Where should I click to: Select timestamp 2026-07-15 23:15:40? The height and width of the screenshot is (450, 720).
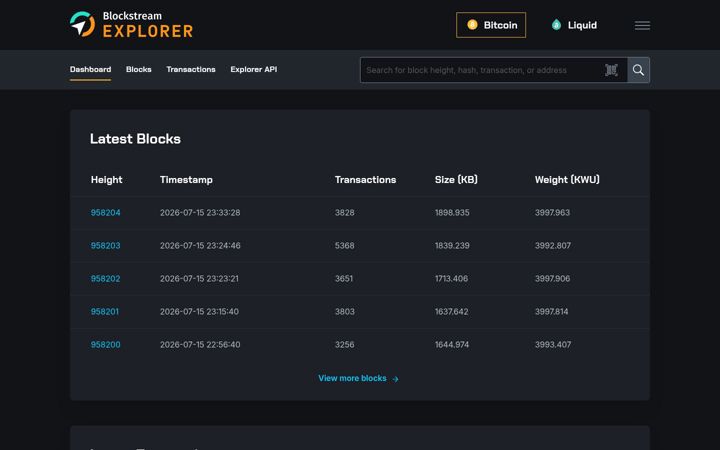coord(199,312)
